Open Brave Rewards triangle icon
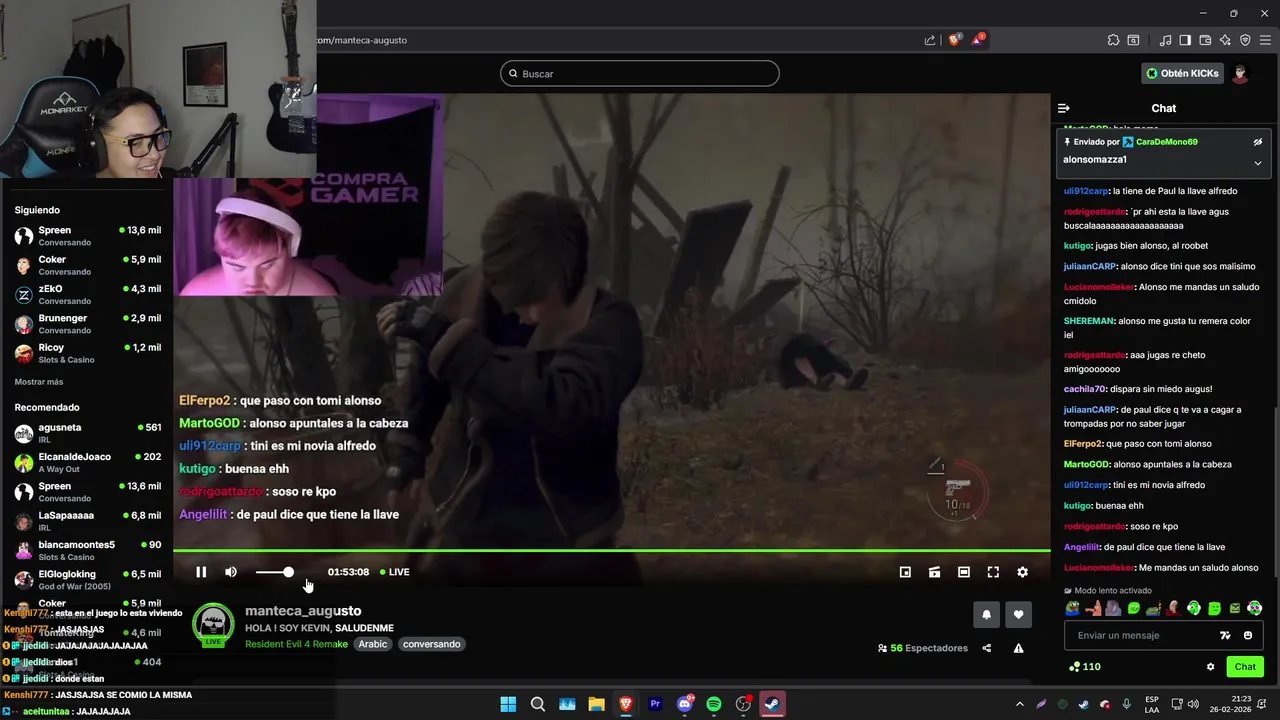Image resolution: width=1280 pixels, height=720 pixels. [x=979, y=40]
